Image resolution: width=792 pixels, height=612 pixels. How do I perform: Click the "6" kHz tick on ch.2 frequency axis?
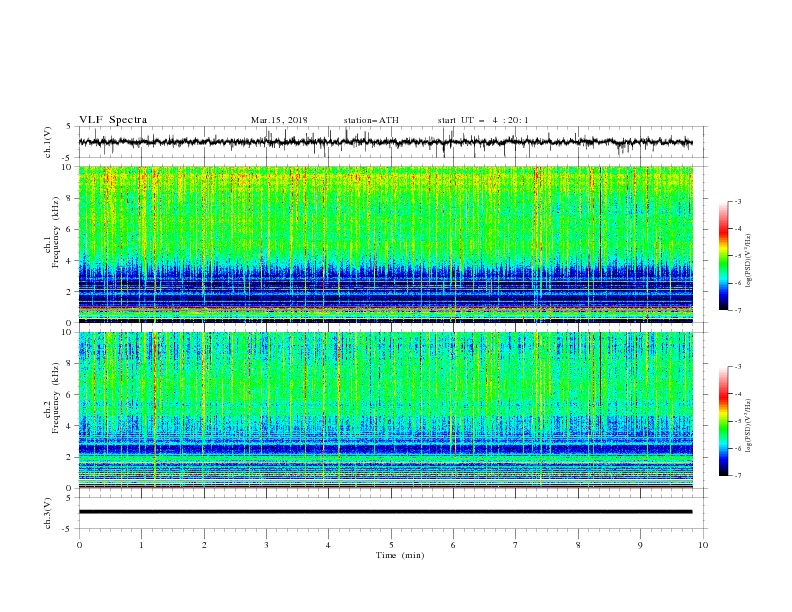(70, 395)
